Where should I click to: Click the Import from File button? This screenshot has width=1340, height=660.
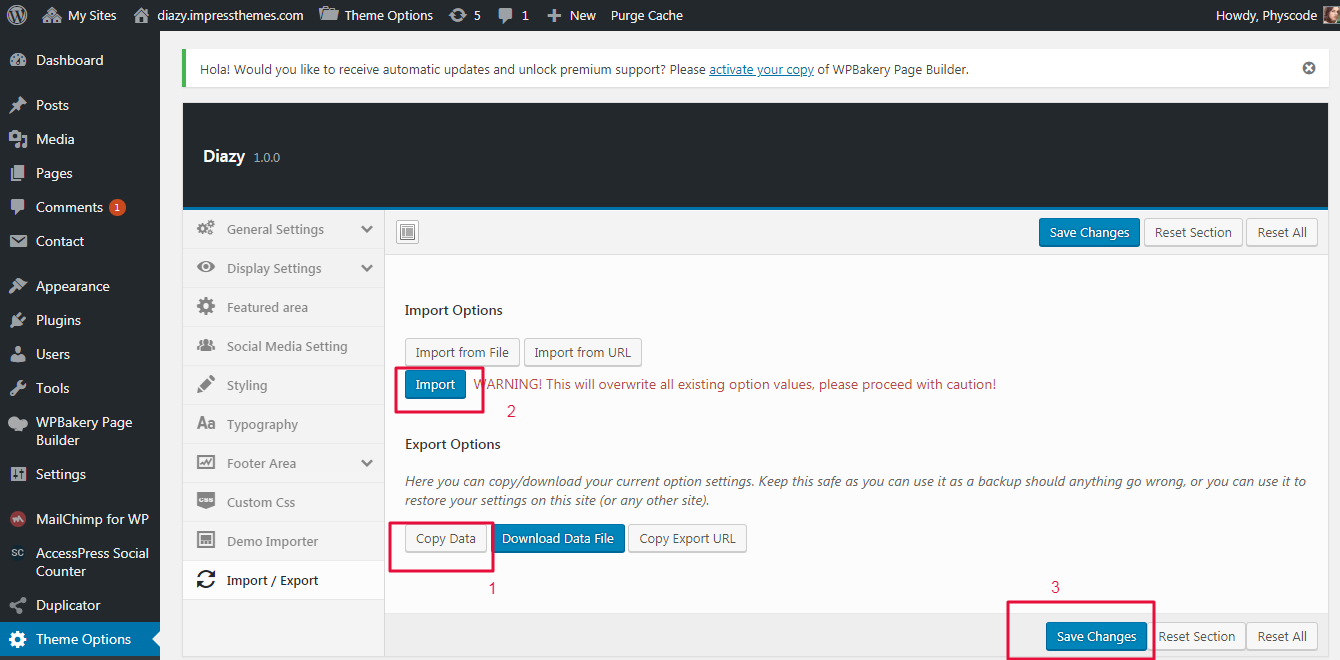pos(462,352)
